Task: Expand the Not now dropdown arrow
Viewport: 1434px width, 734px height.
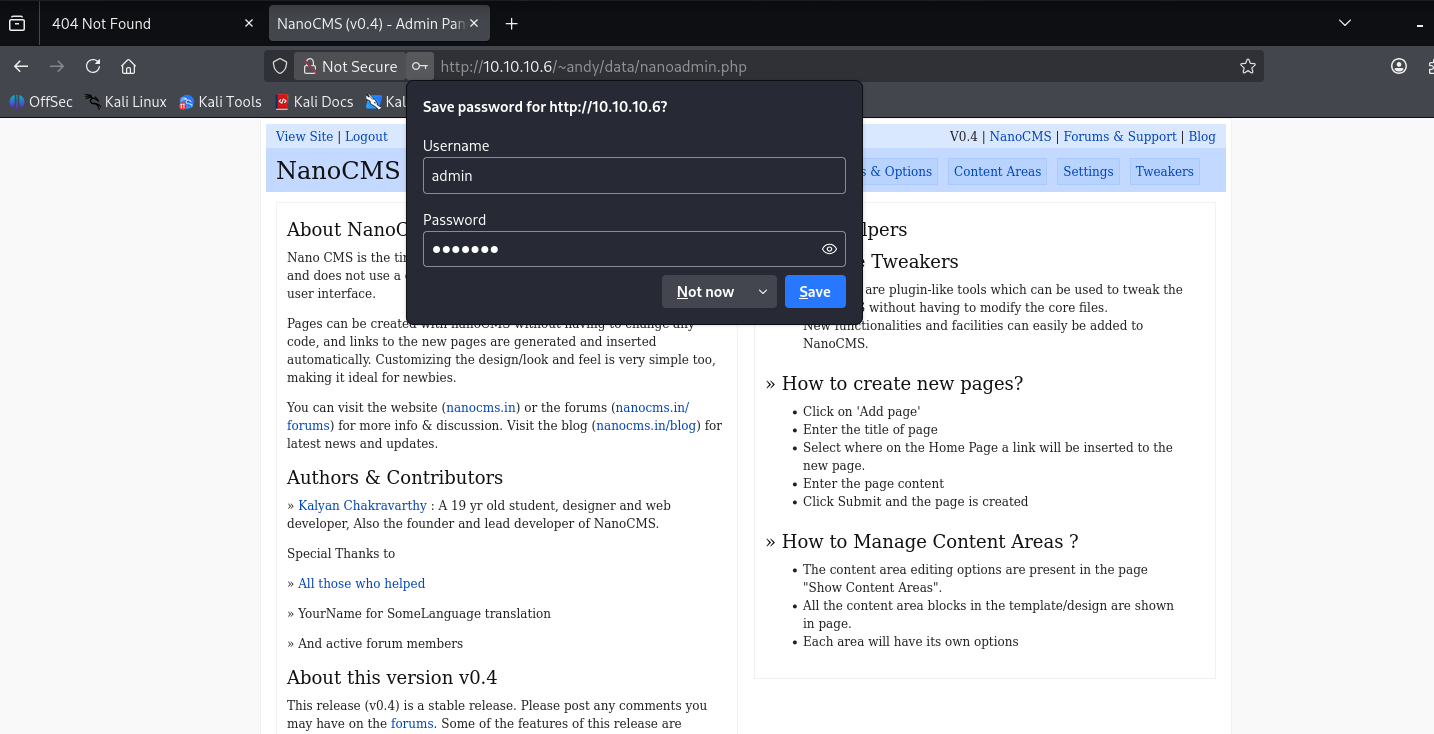Action: (763, 292)
